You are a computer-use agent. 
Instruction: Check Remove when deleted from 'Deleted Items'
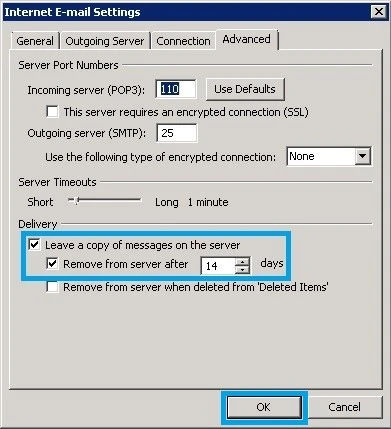[52, 287]
